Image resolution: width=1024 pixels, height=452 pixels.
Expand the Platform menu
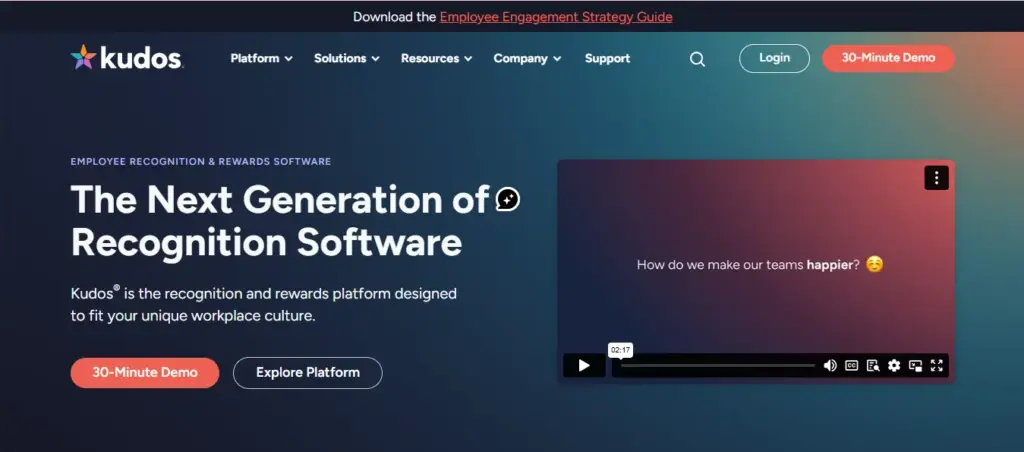pos(261,58)
